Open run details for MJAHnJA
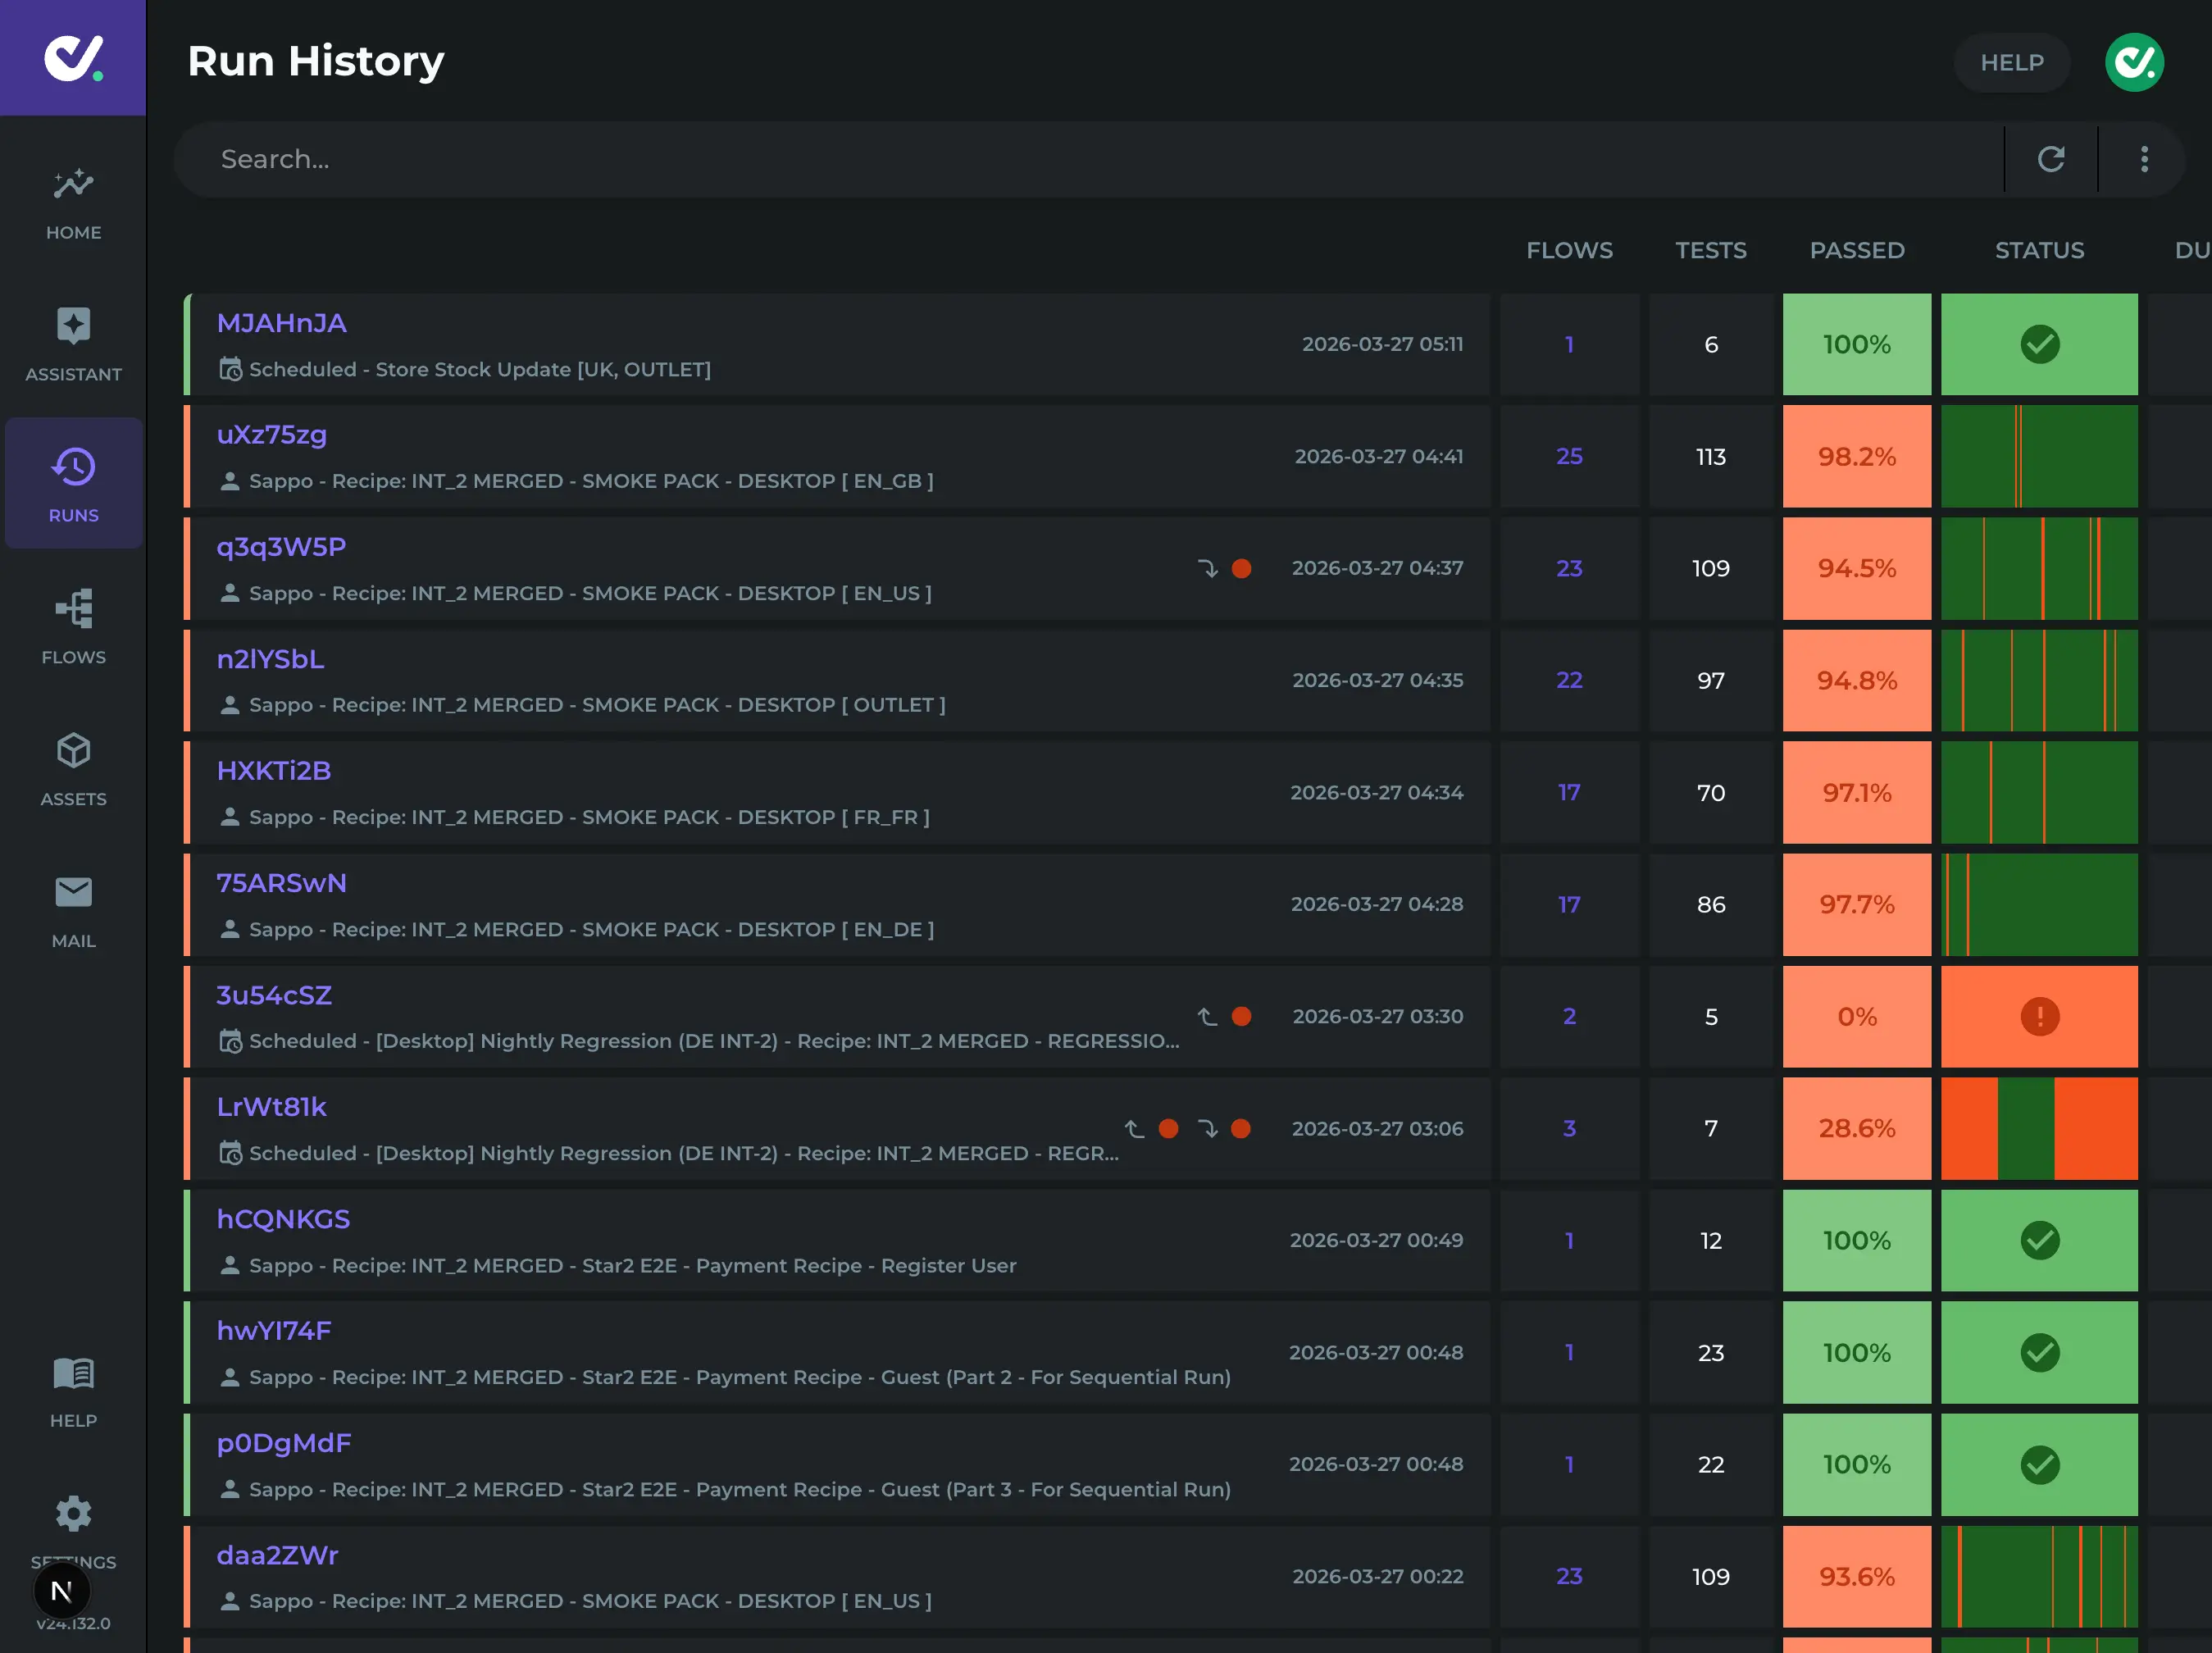Image resolution: width=2212 pixels, height=1653 pixels. 281,322
